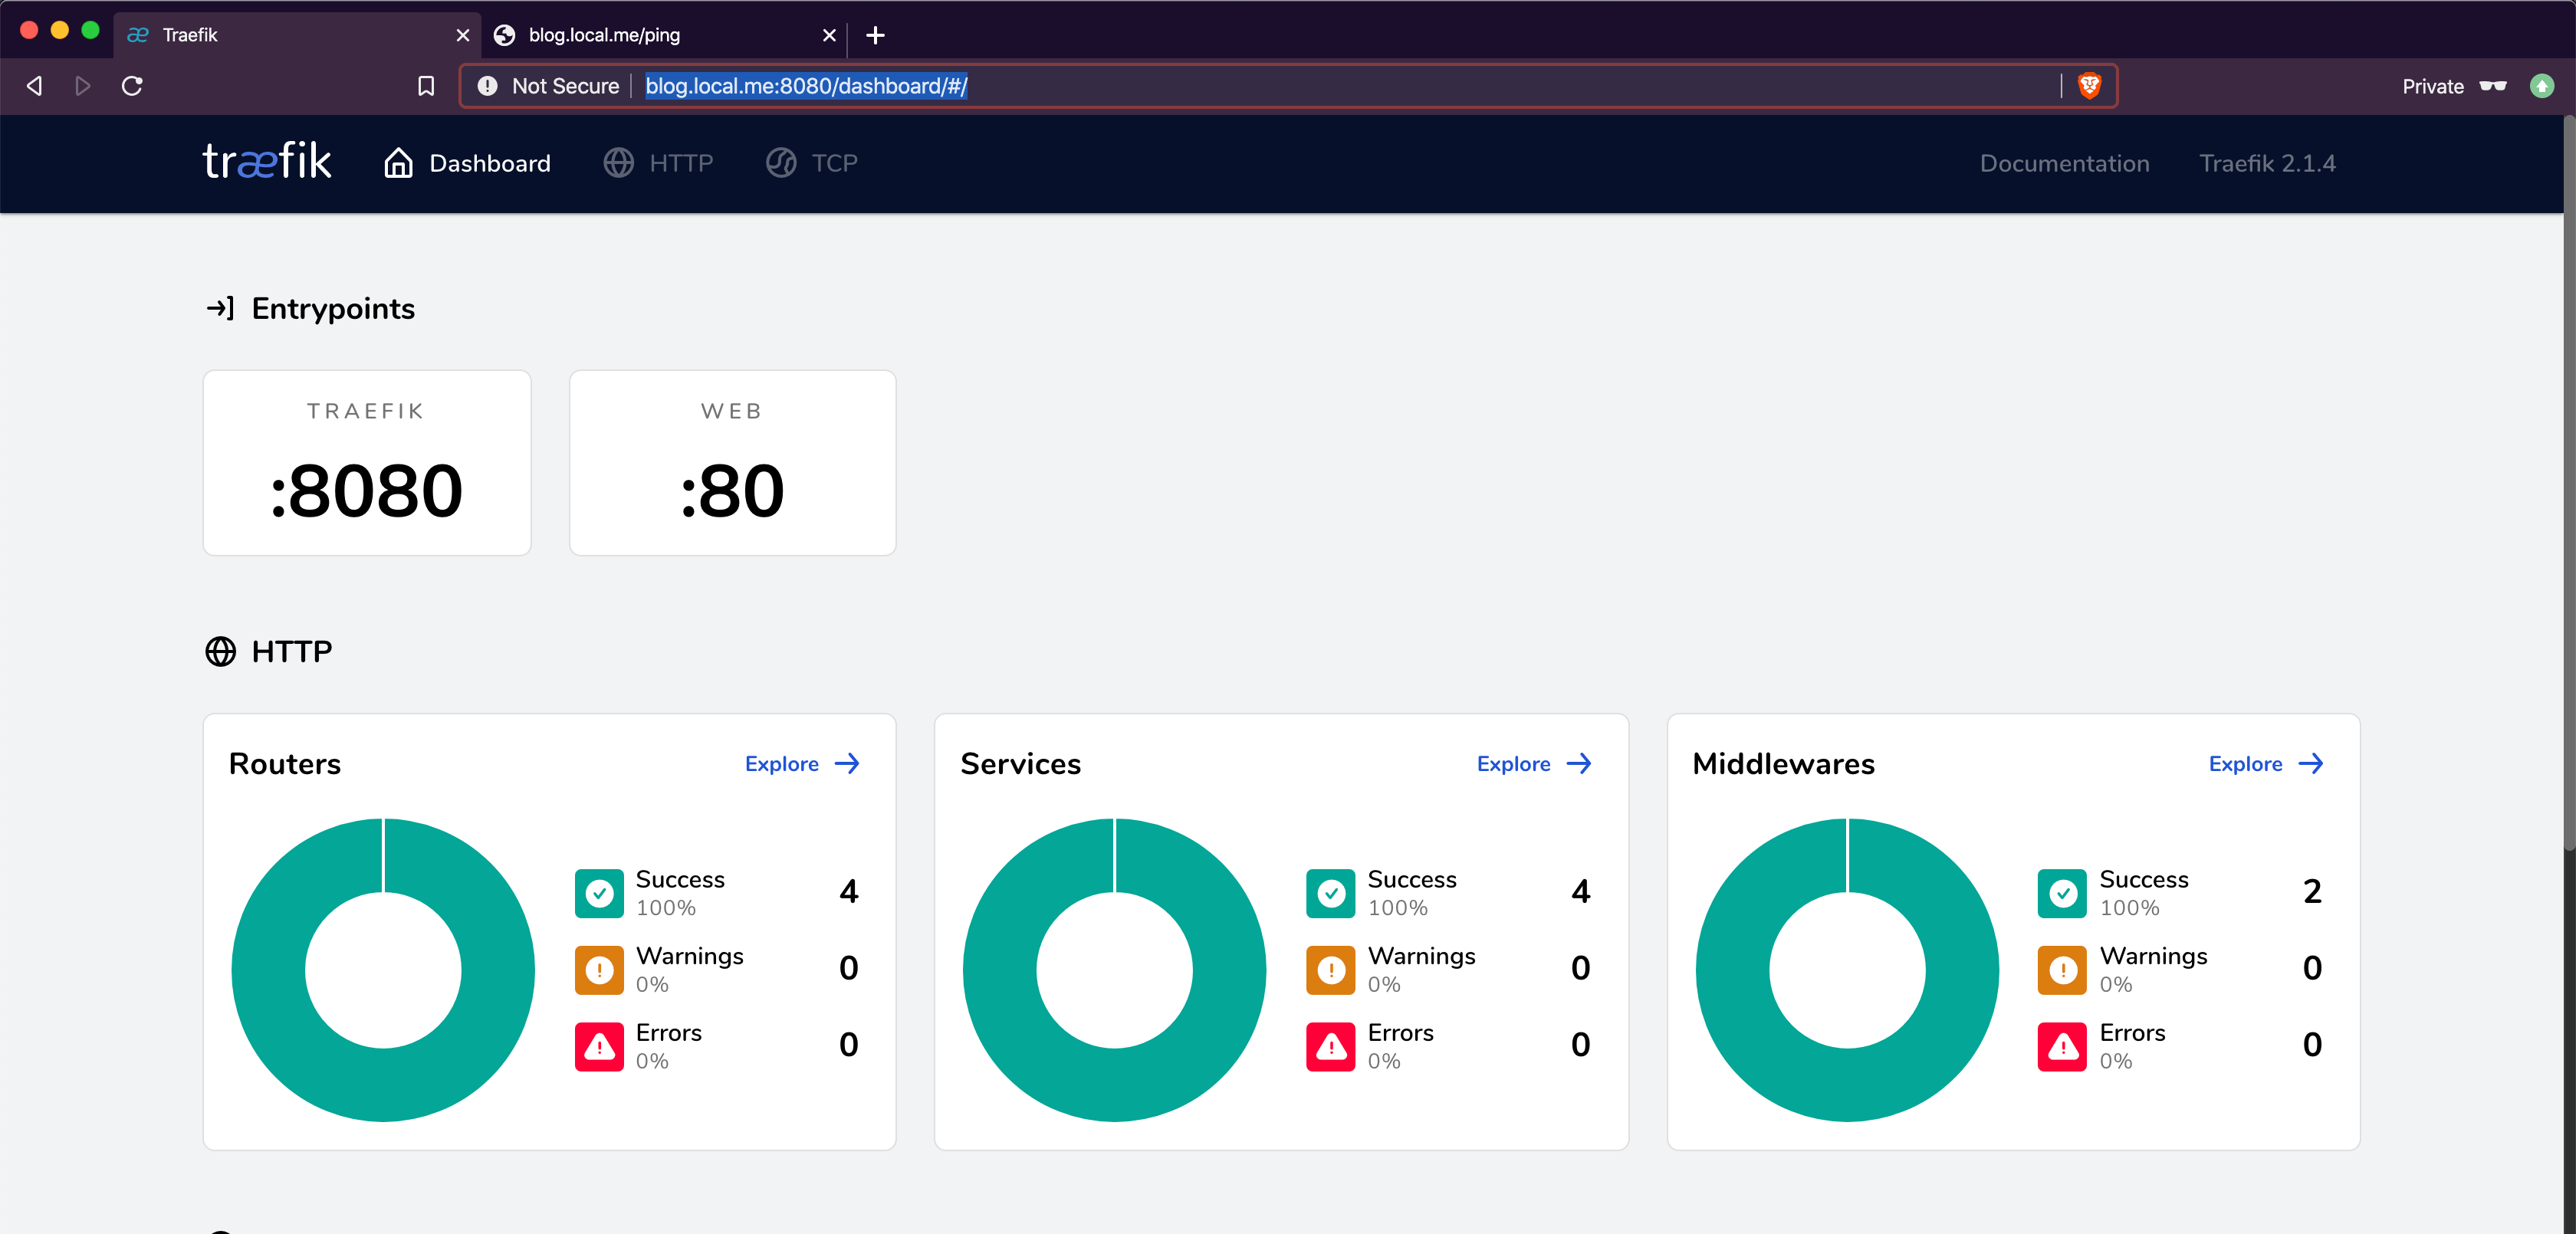Click the green update indicator icon
The width and height of the screenshot is (2576, 1234).
click(x=2541, y=86)
